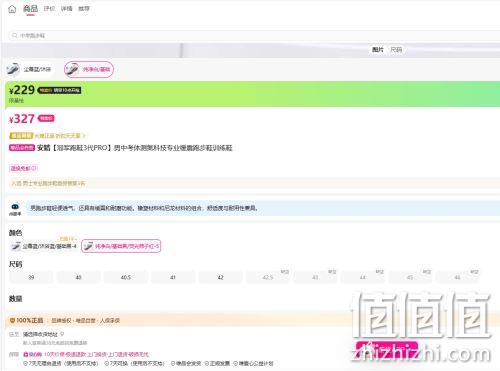Click the 100%正品 shield icon
Viewport: 500px width, 371px height.
click(x=12, y=320)
